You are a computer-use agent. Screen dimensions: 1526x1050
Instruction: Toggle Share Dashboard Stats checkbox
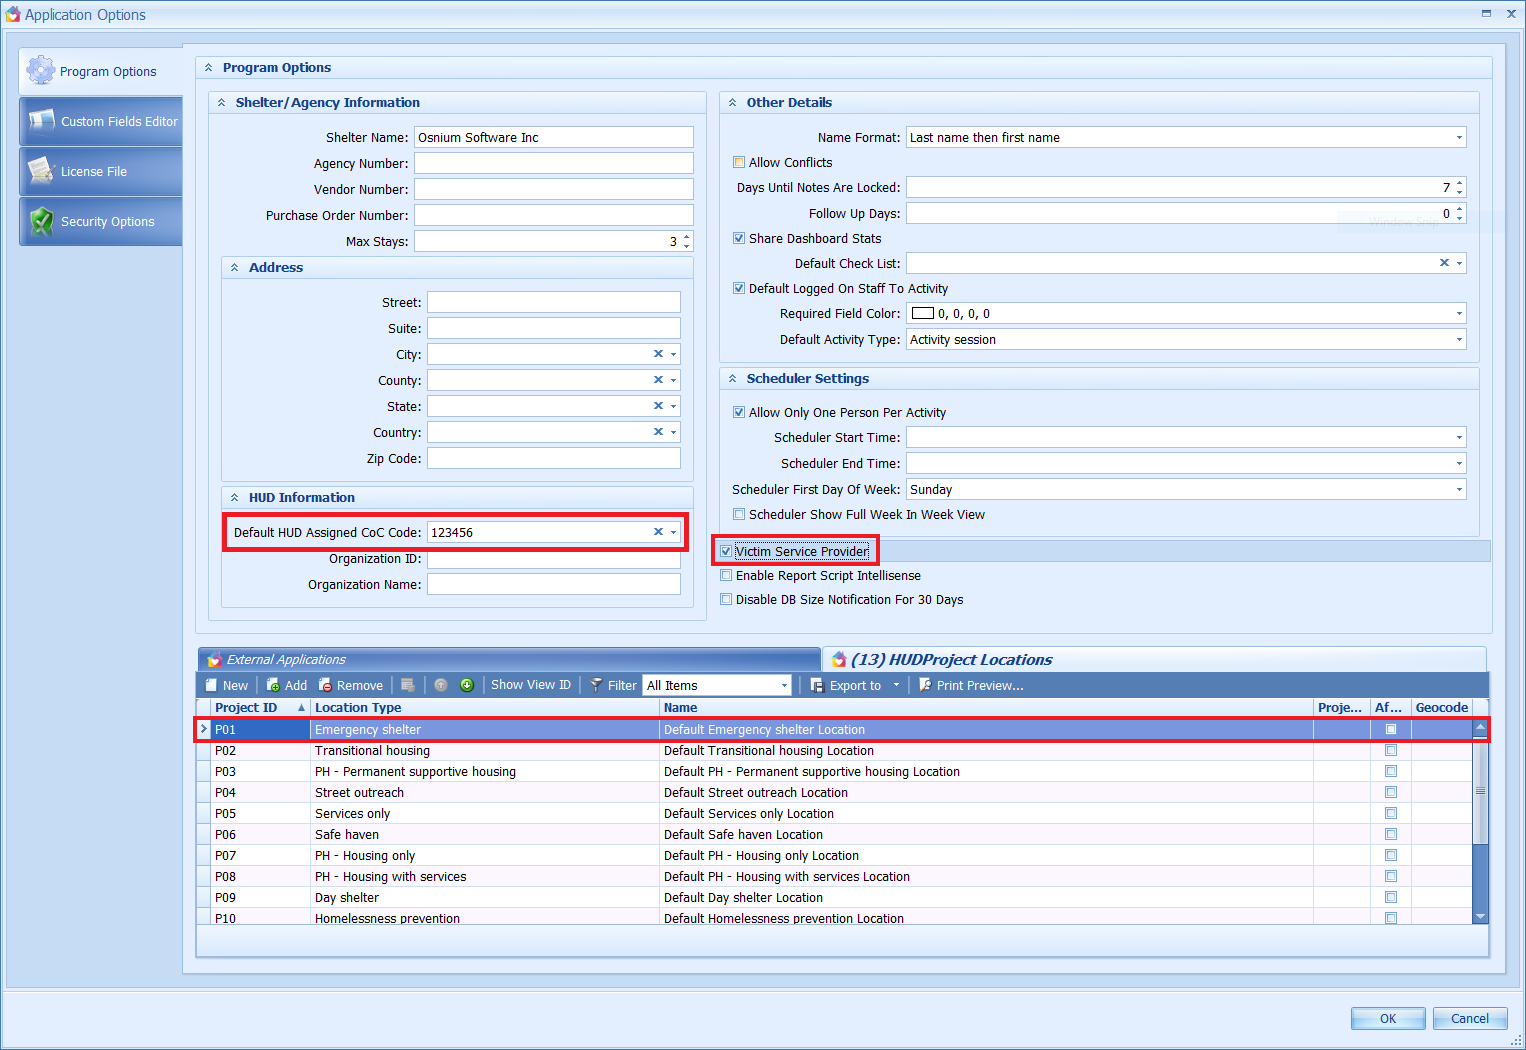tap(739, 238)
